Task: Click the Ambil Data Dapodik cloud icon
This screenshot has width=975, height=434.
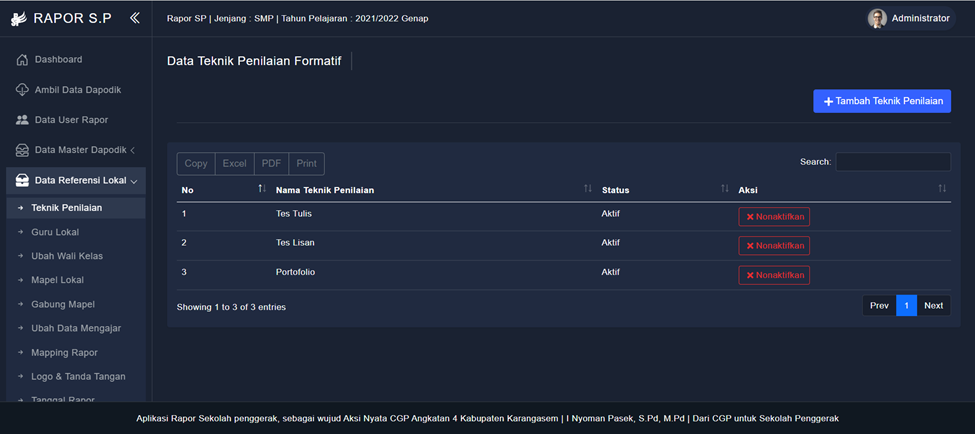Action: pos(22,90)
